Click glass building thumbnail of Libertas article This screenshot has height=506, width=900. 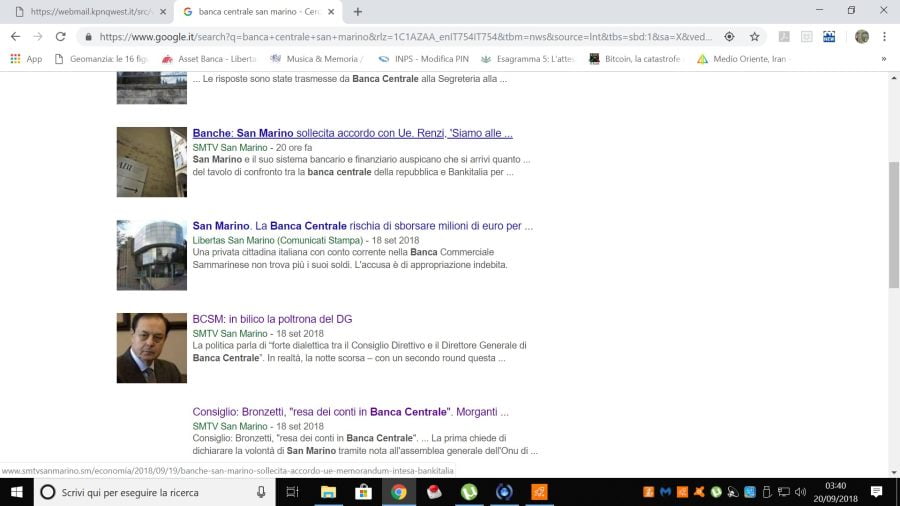tap(152, 255)
